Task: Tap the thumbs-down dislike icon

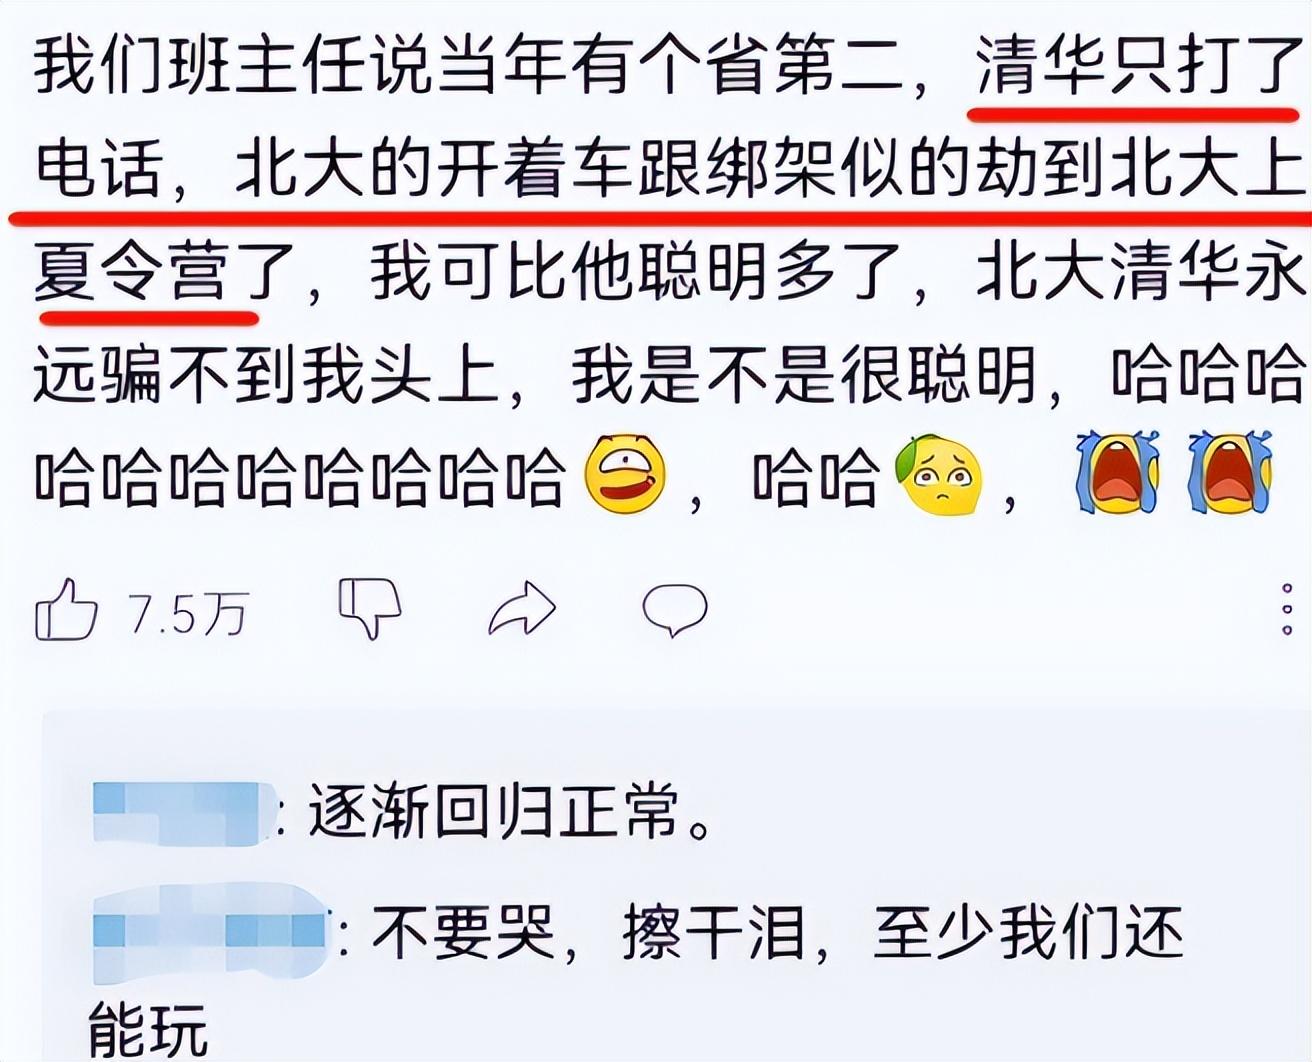Action: pos(370,607)
